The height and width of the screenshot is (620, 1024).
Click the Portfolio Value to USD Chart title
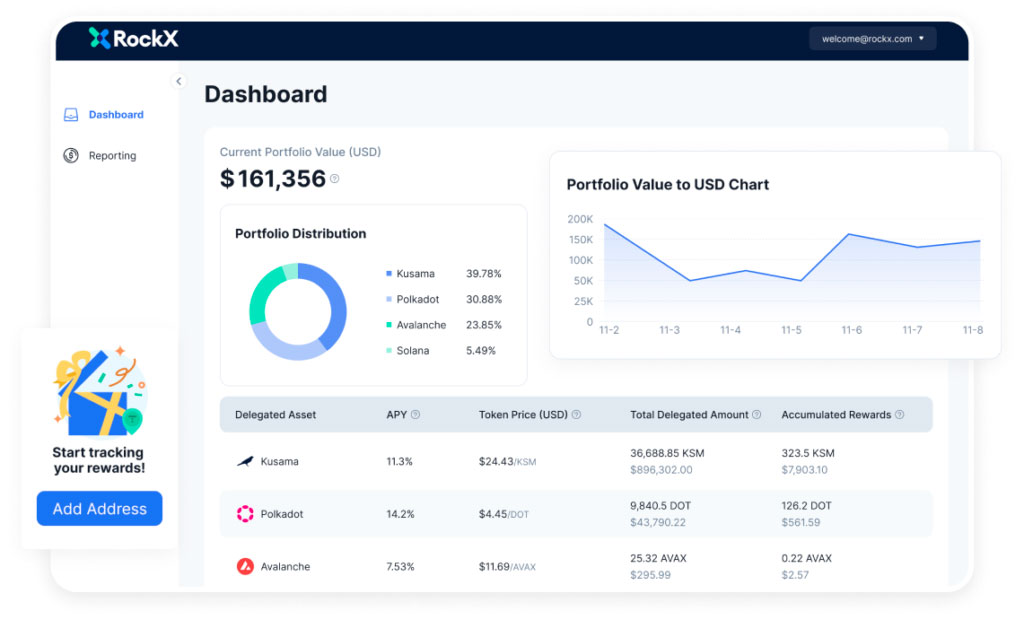point(667,185)
